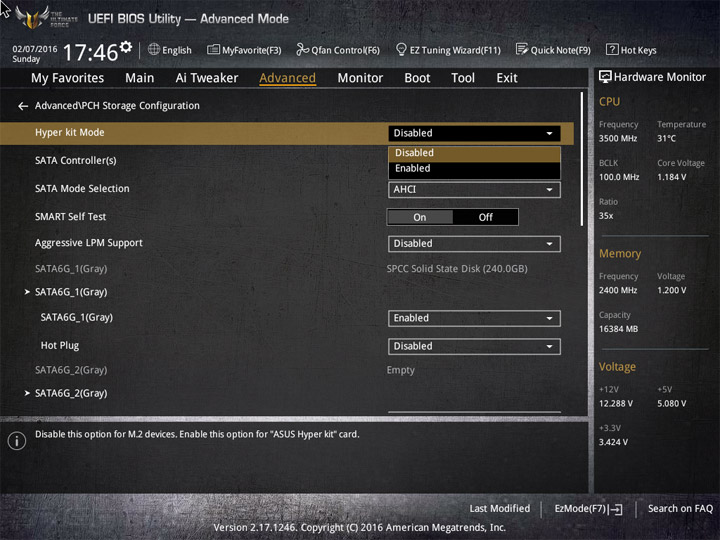Click the globe language icon

154,49
